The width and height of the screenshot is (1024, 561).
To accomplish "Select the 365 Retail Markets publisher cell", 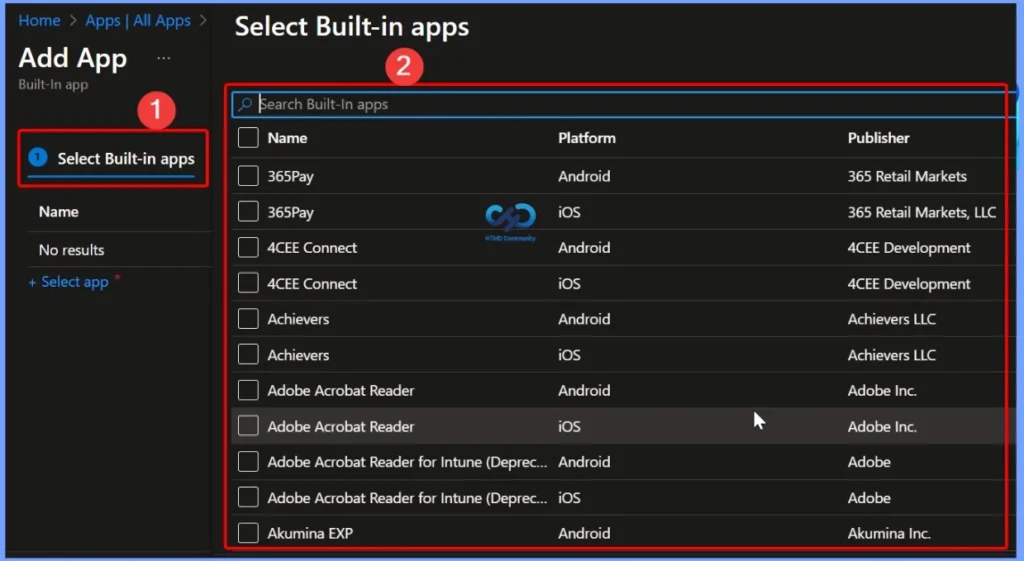I will point(907,176).
